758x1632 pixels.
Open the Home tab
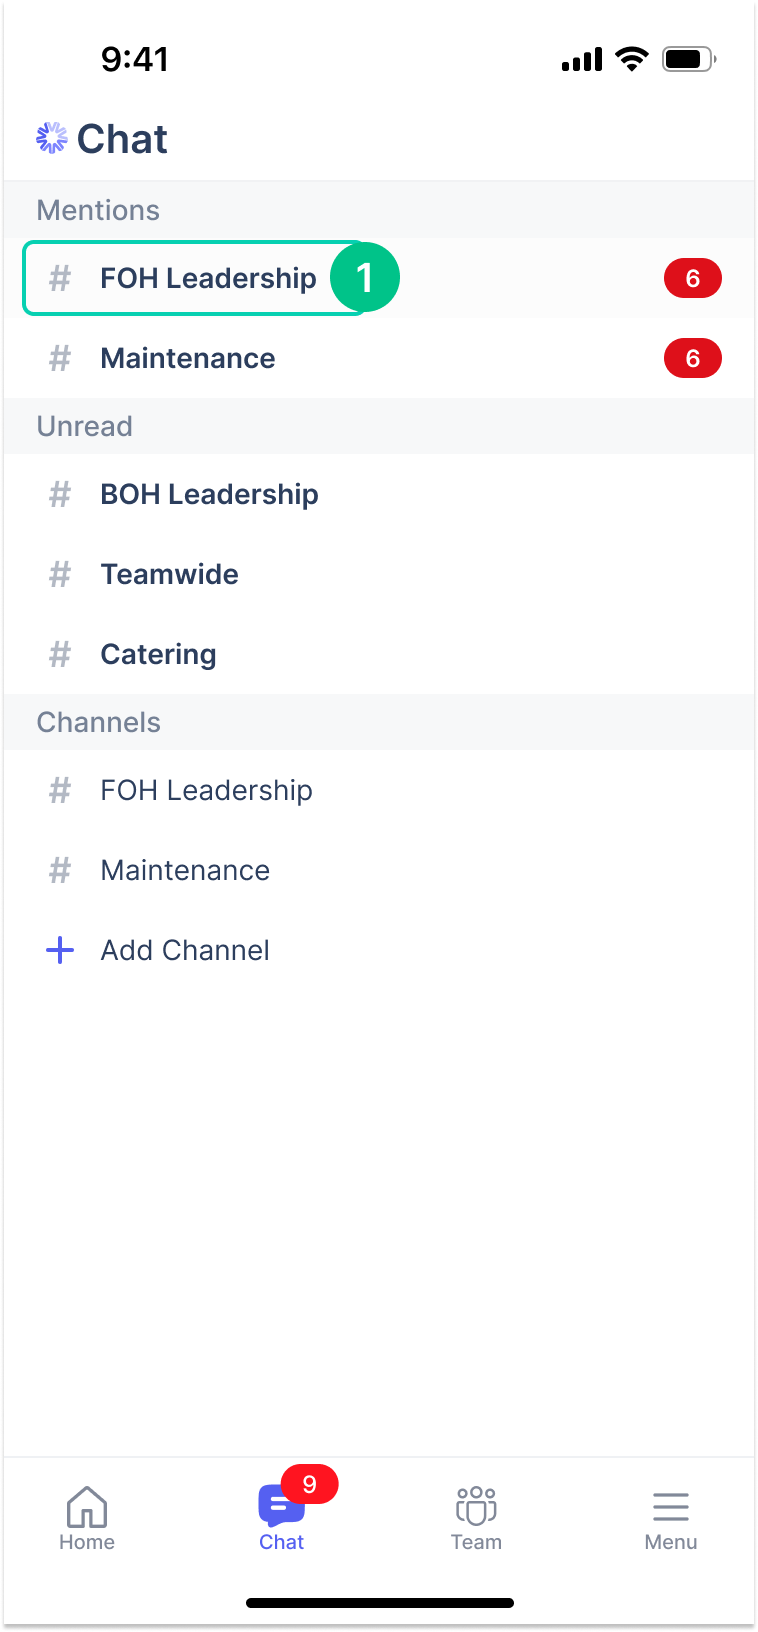click(87, 1518)
